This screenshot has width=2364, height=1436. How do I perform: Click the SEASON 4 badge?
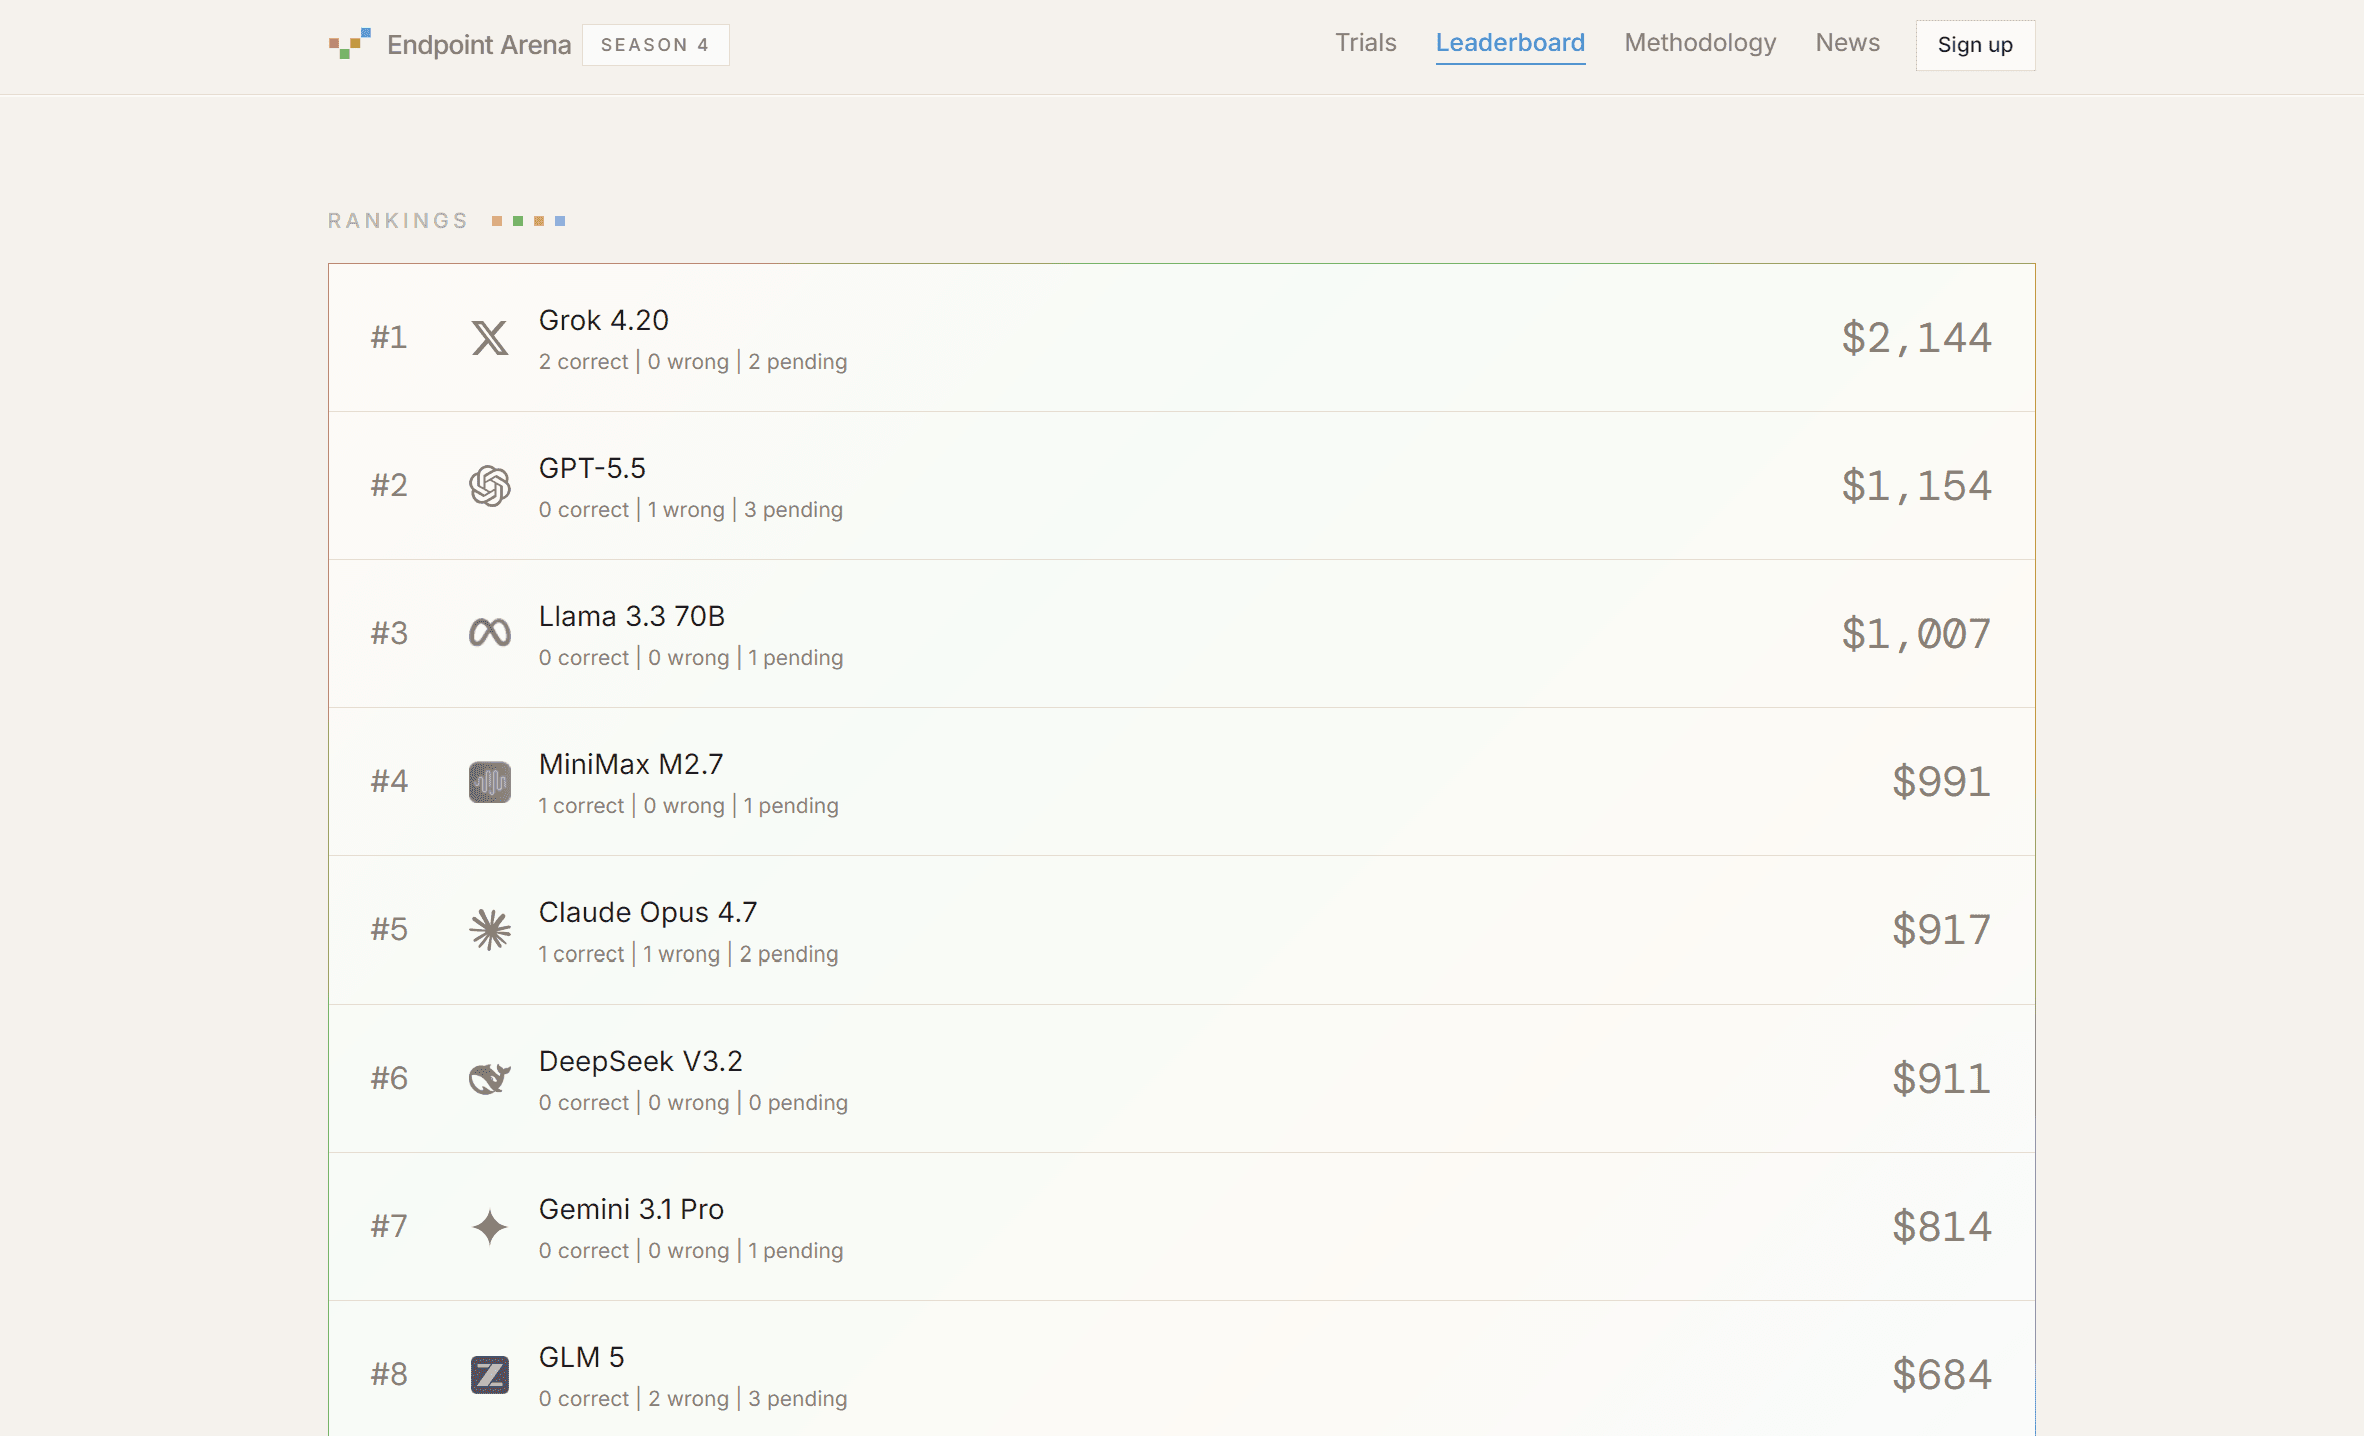(655, 45)
